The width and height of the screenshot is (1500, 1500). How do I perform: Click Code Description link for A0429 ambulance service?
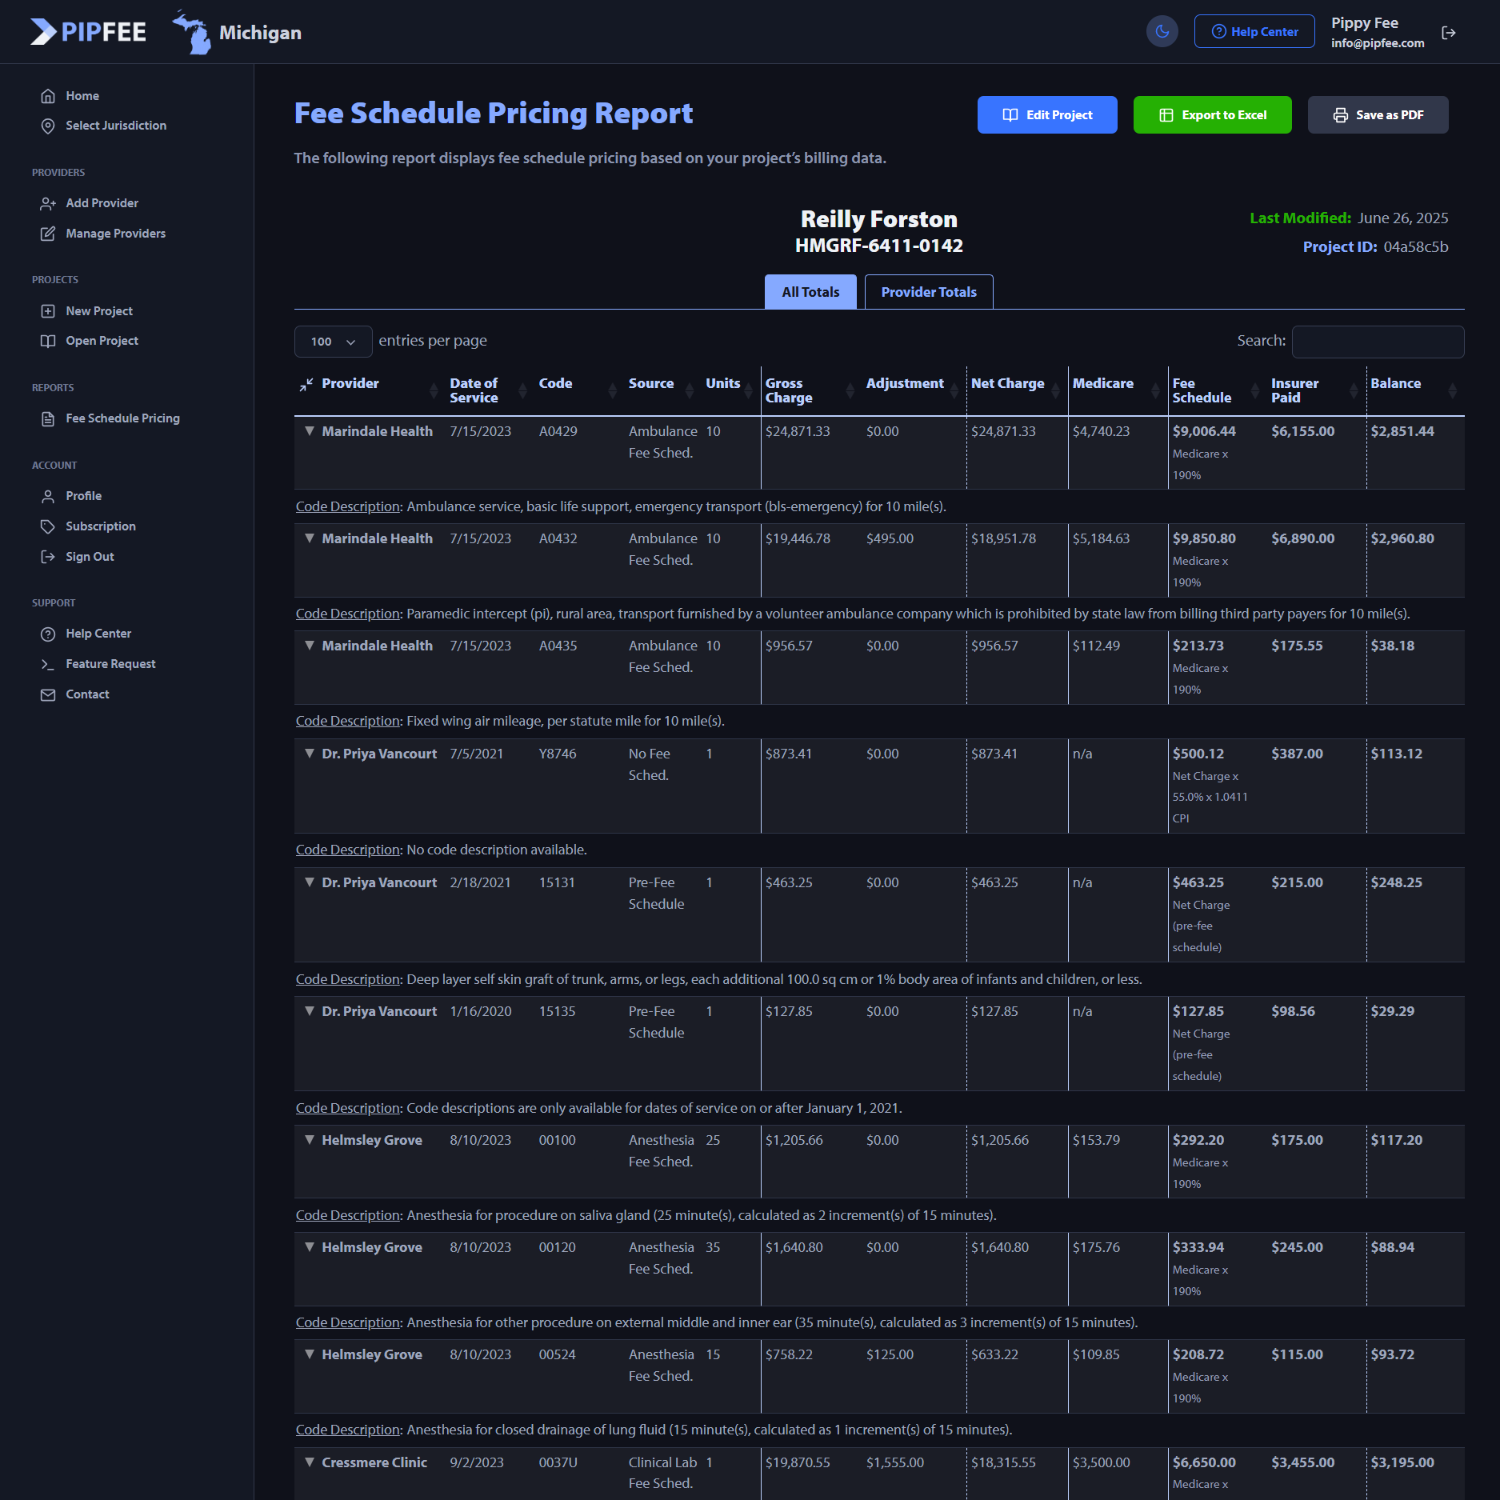pos(348,507)
